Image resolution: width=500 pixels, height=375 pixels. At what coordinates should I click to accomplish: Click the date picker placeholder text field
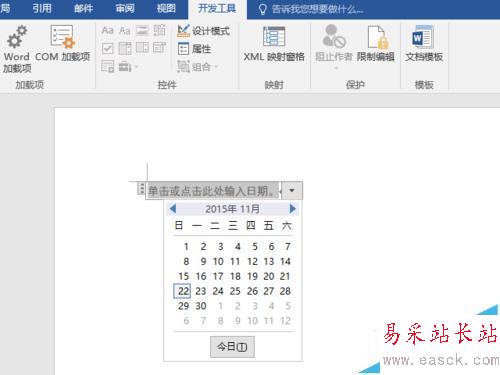pyautogui.click(x=213, y=191)
